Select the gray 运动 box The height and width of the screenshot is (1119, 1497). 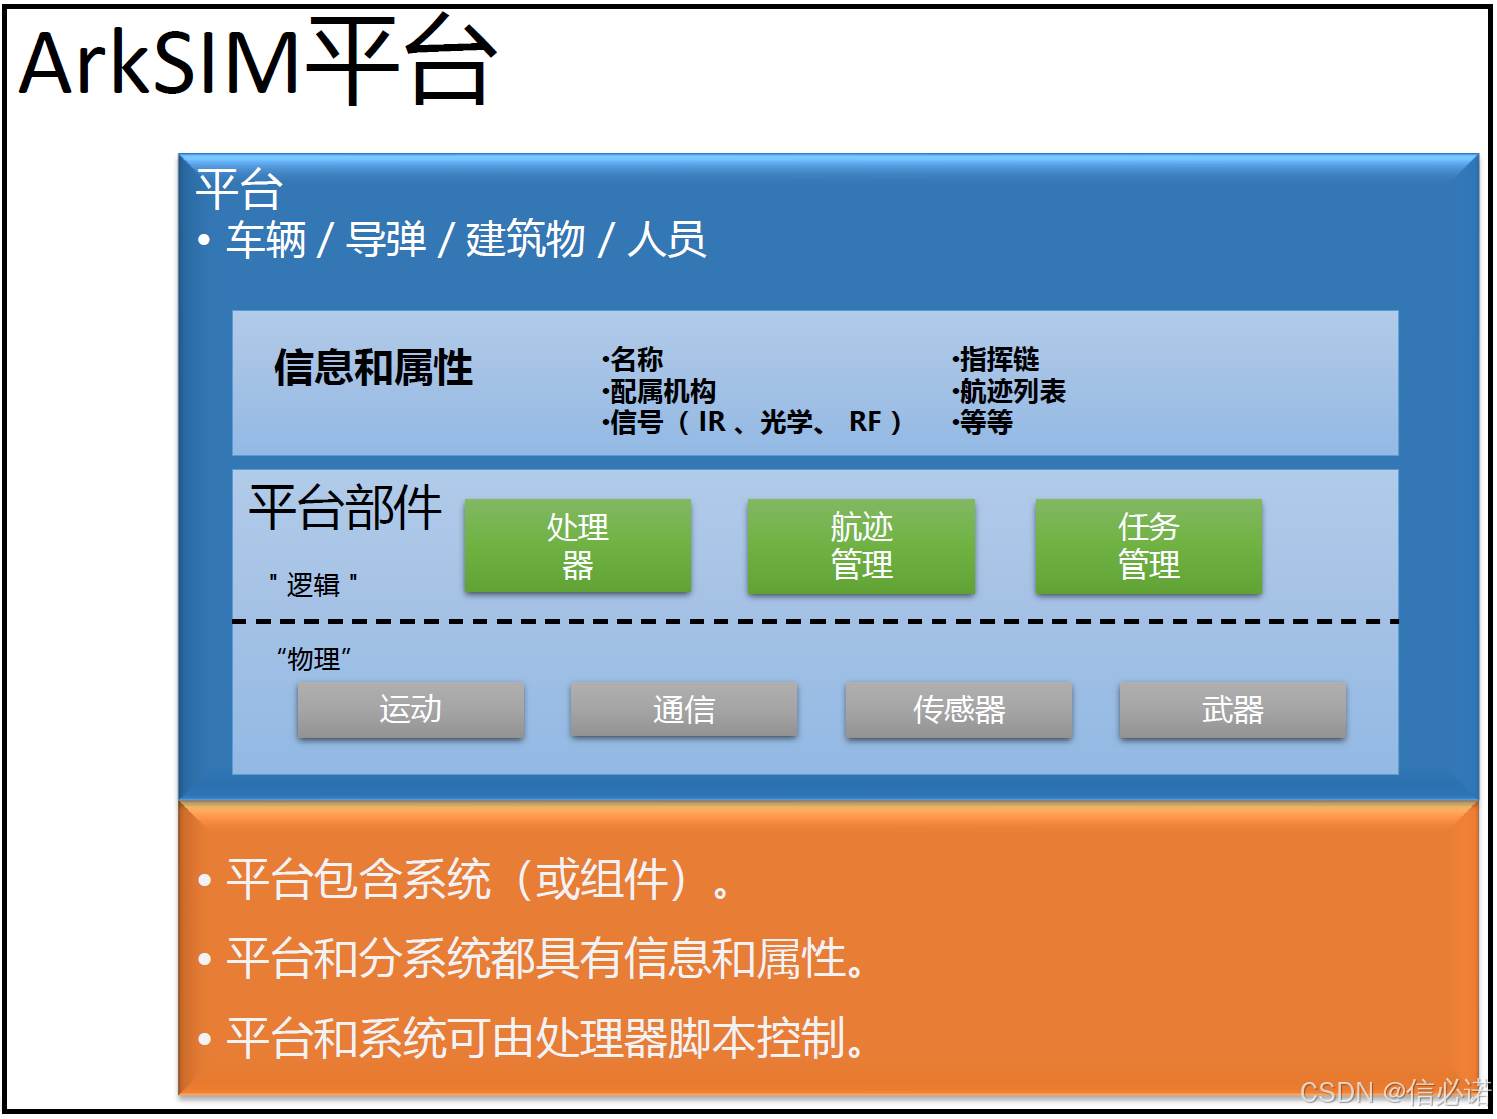(411, 710)
